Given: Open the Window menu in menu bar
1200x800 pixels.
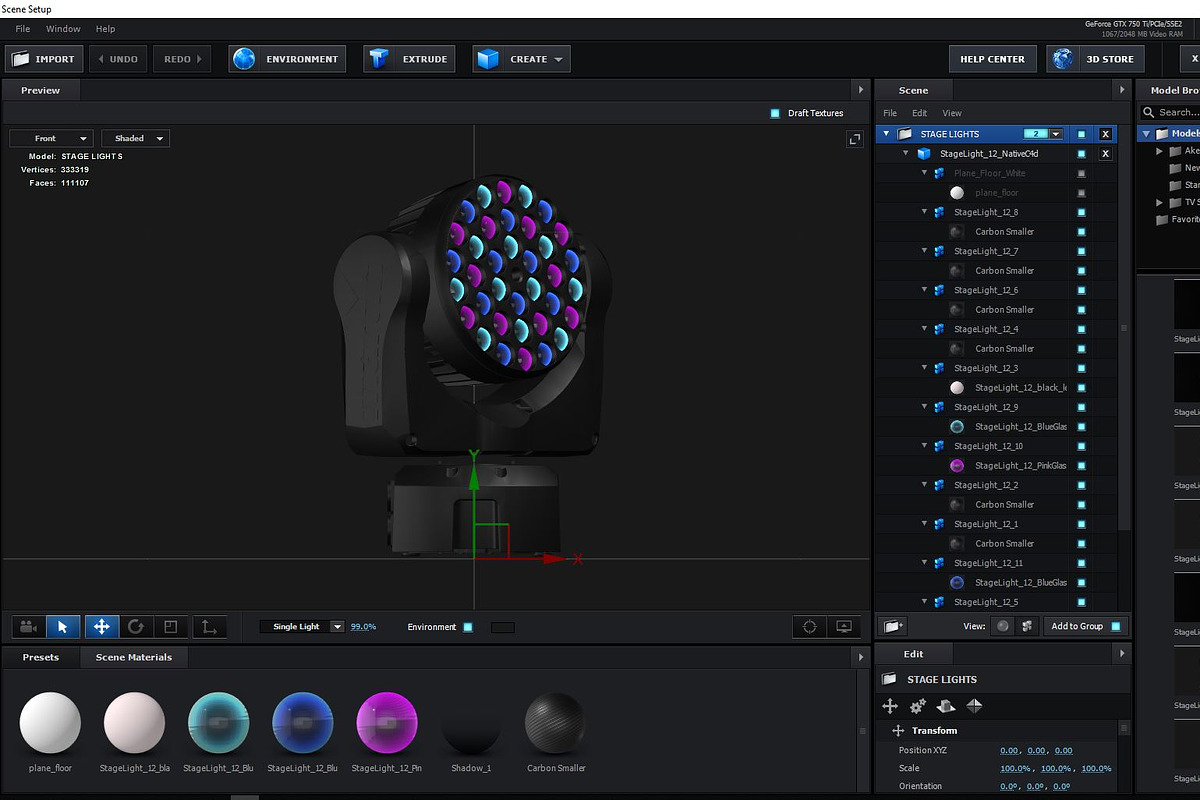Looking at the screenshot, I should pos(64,29).
